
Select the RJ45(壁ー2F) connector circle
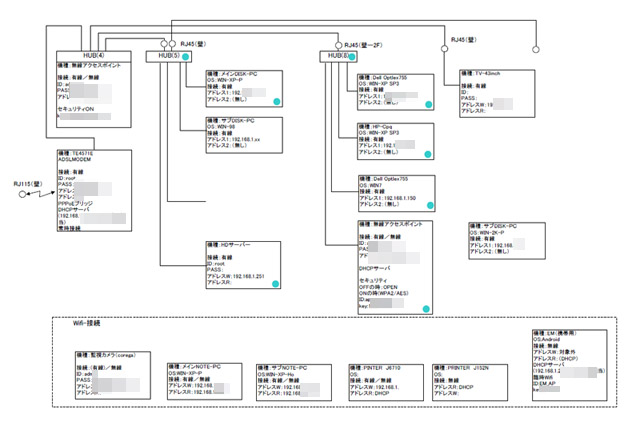click(x=338, y=45)
